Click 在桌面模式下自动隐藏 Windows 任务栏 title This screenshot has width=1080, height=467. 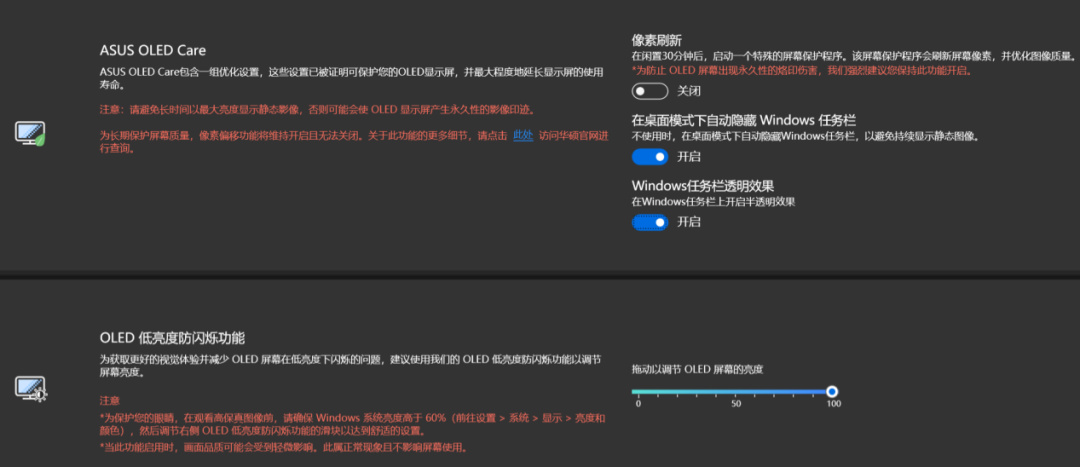[744, 120]
